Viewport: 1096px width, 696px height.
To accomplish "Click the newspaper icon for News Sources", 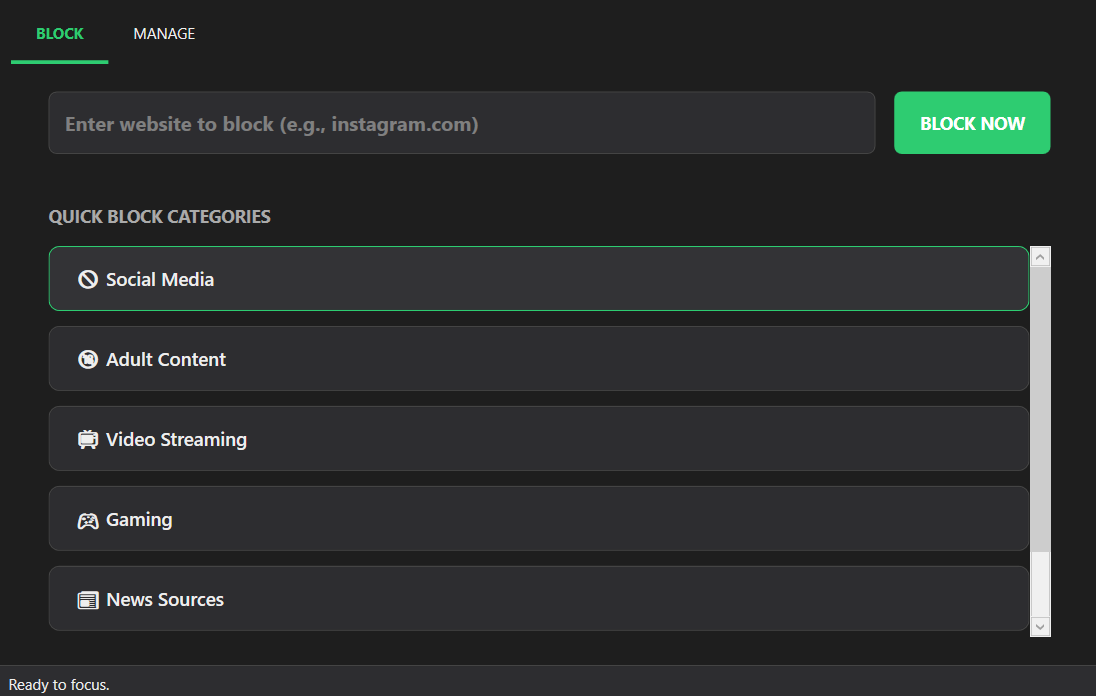I will click(88, 600).
